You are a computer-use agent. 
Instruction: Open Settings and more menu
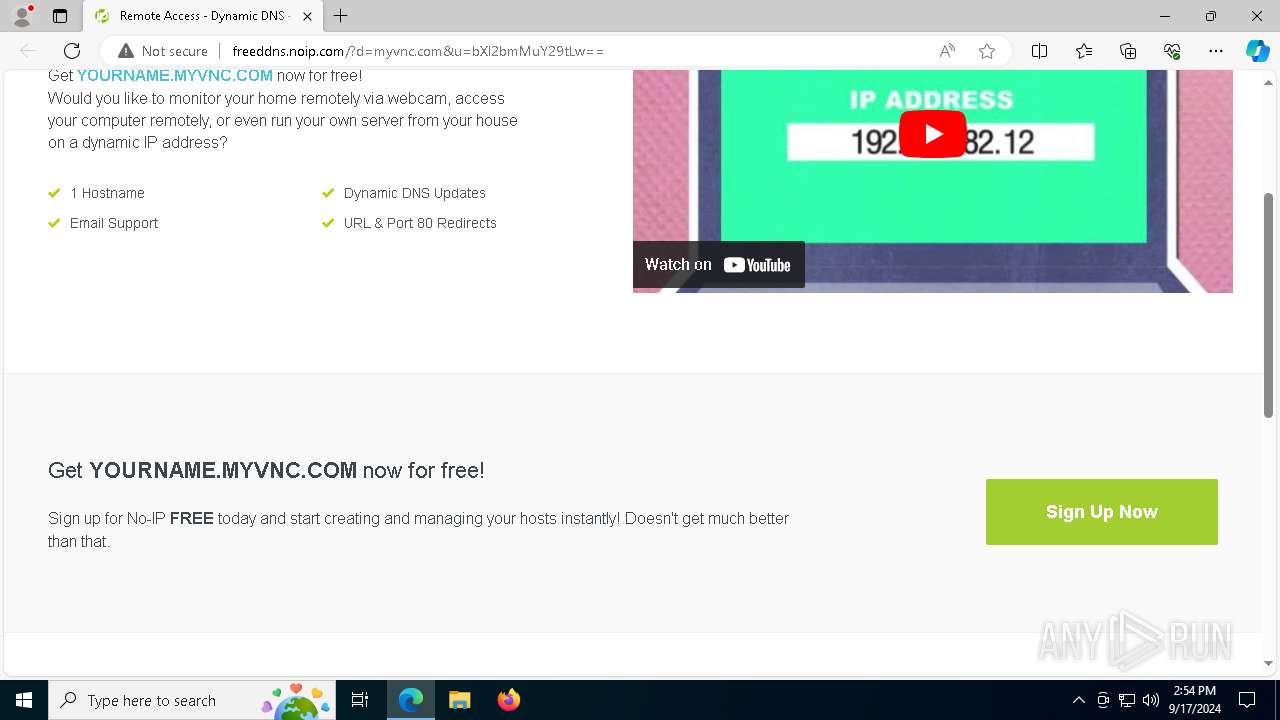pos(1216,51)
